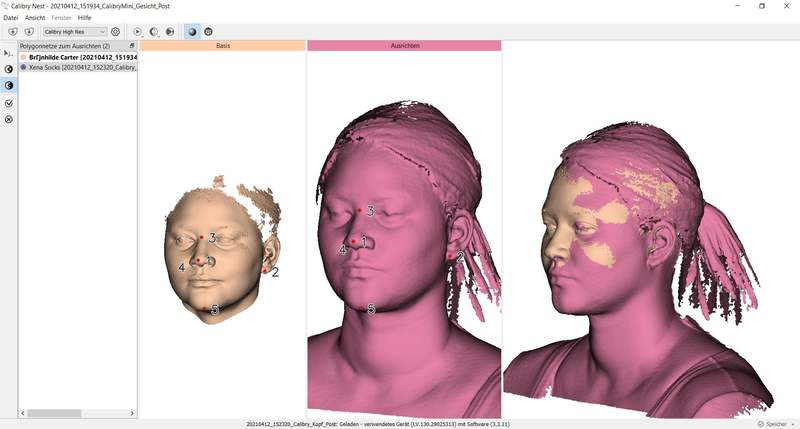The height and width of the screenshot is (429, 800).
Task: Click the approve checkmark icon in left sidebar
Action: 9,103
